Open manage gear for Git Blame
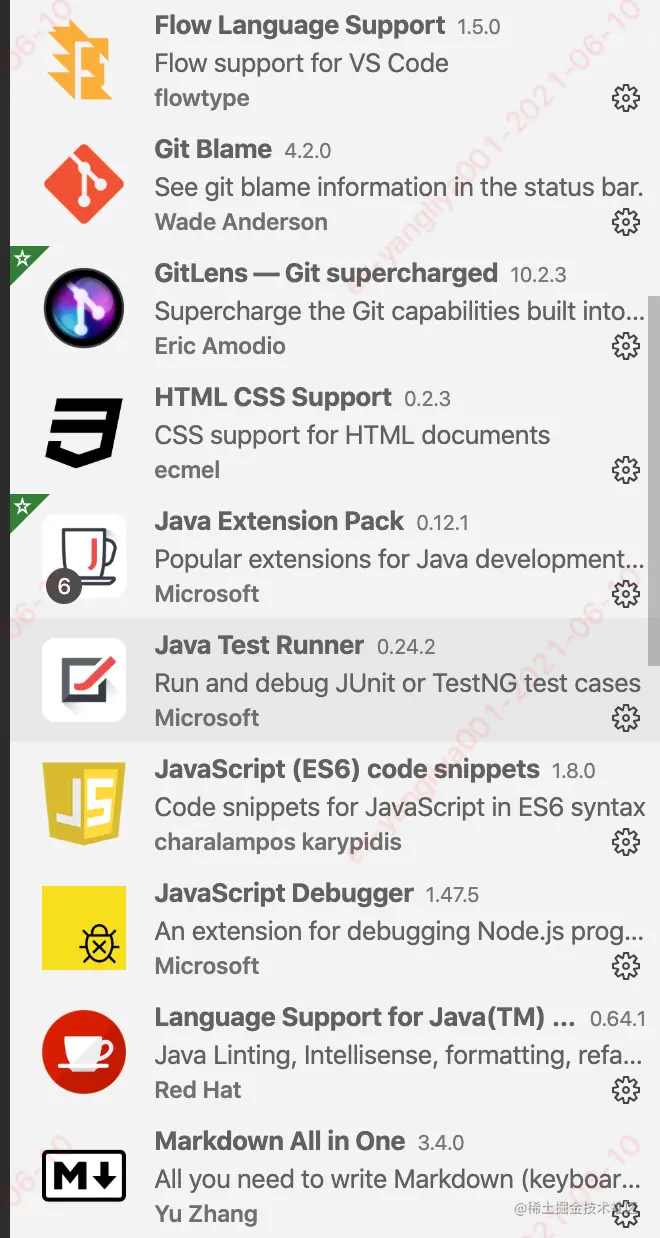The image size is (660, 1238). pyautogui.click(x=625, y=222)
